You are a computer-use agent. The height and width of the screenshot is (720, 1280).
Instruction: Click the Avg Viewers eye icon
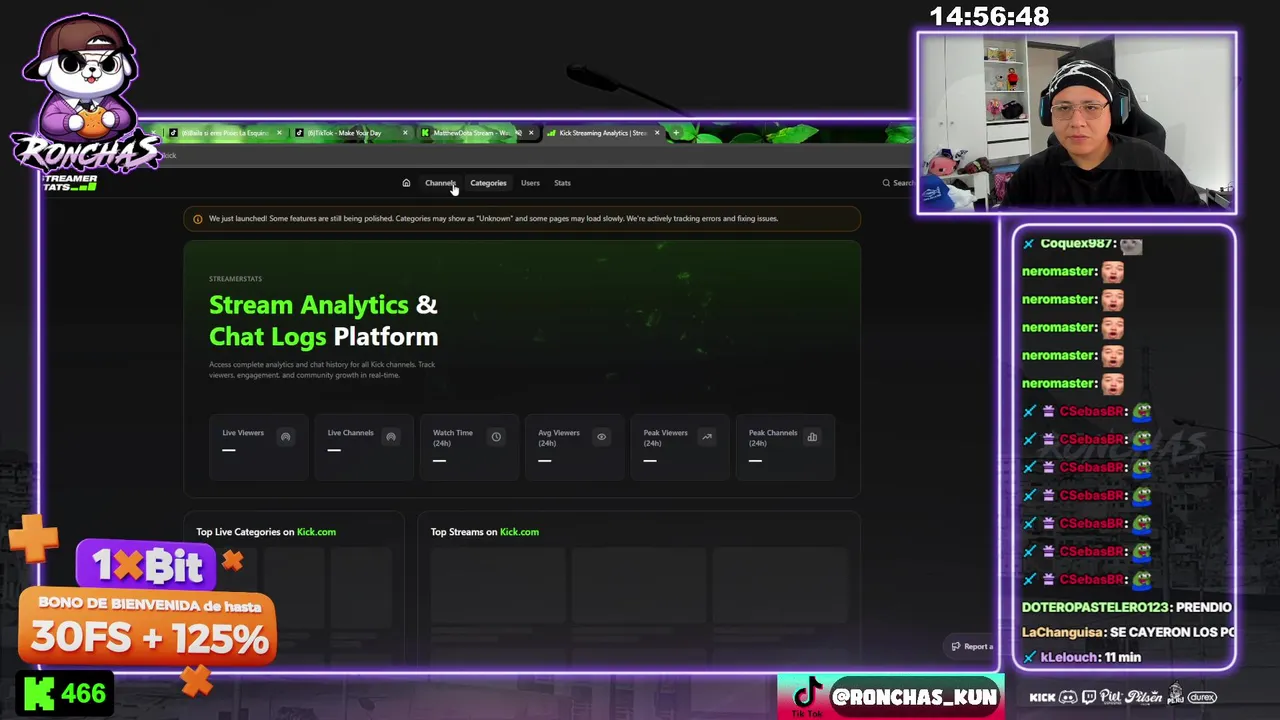pyautogui.click(x=601, y=437)
